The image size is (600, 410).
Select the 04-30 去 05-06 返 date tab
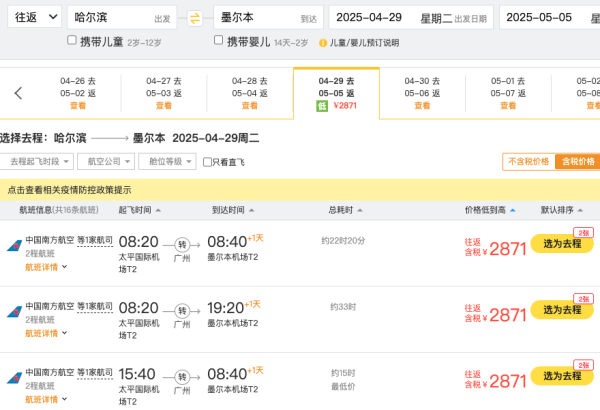[x=422, y=93]
